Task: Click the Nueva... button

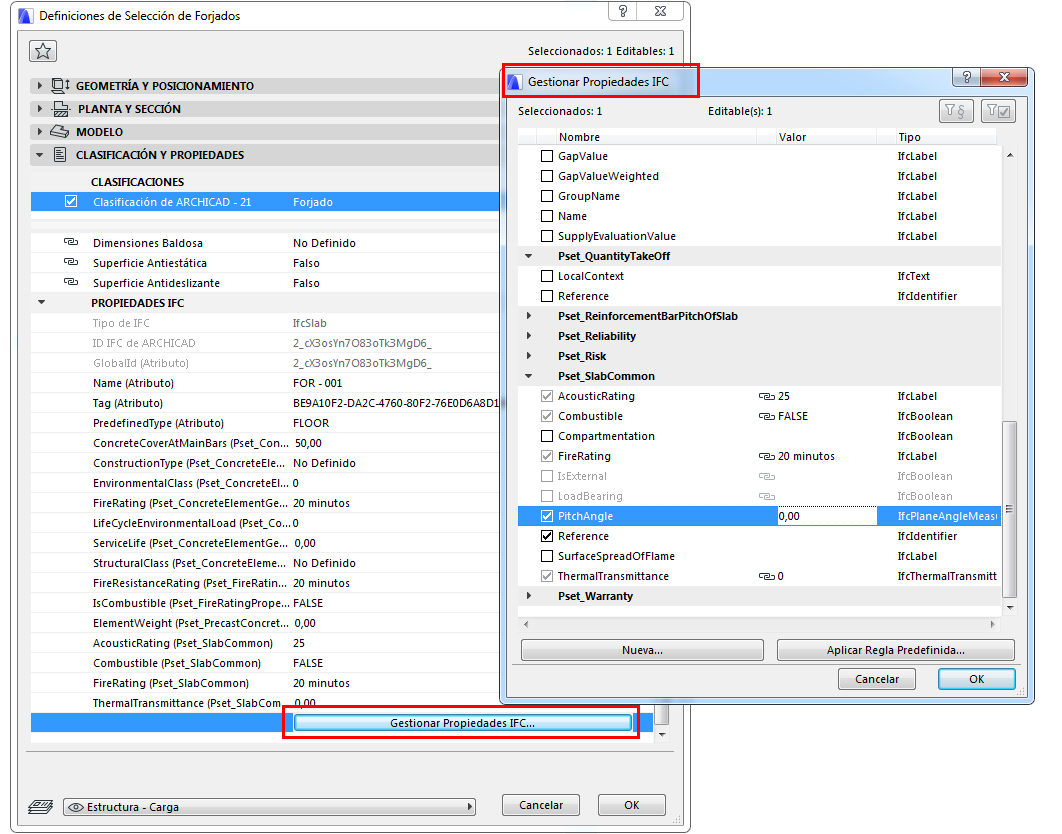Action: [x=642, y=650]
